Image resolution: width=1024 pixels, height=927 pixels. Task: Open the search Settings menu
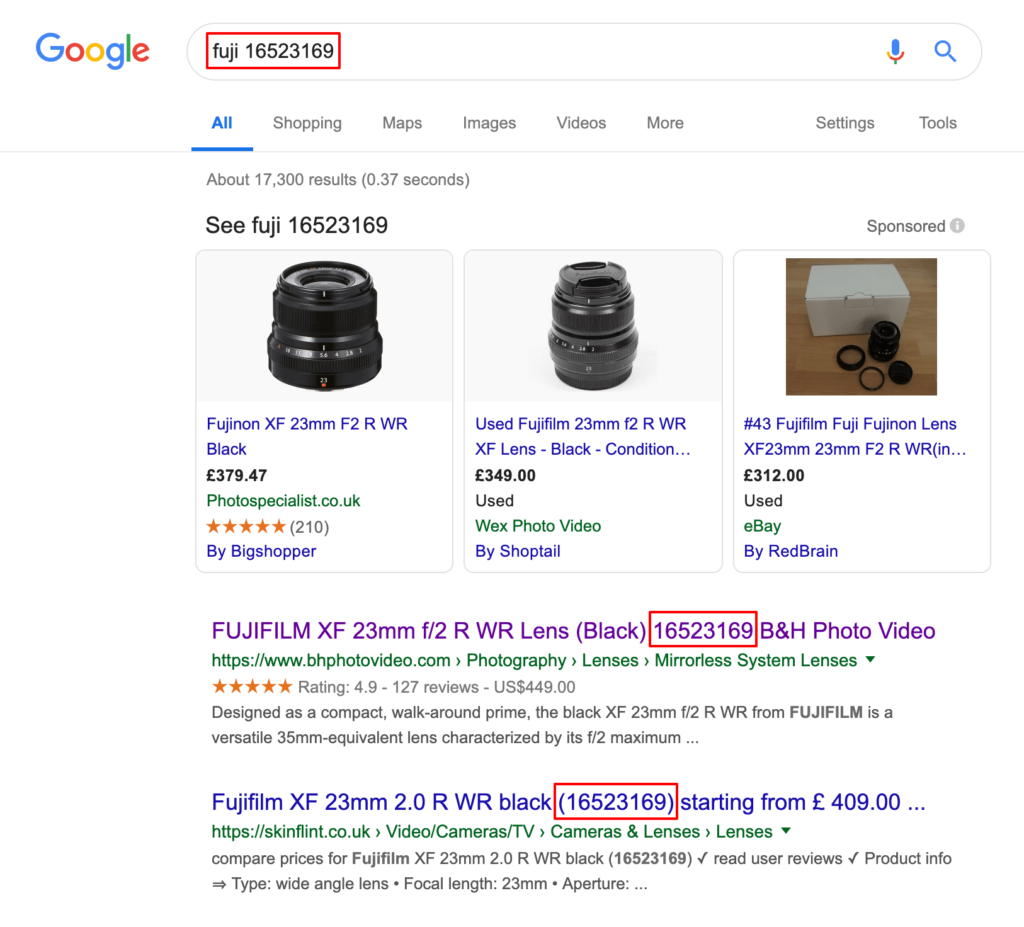click(844, 123)
